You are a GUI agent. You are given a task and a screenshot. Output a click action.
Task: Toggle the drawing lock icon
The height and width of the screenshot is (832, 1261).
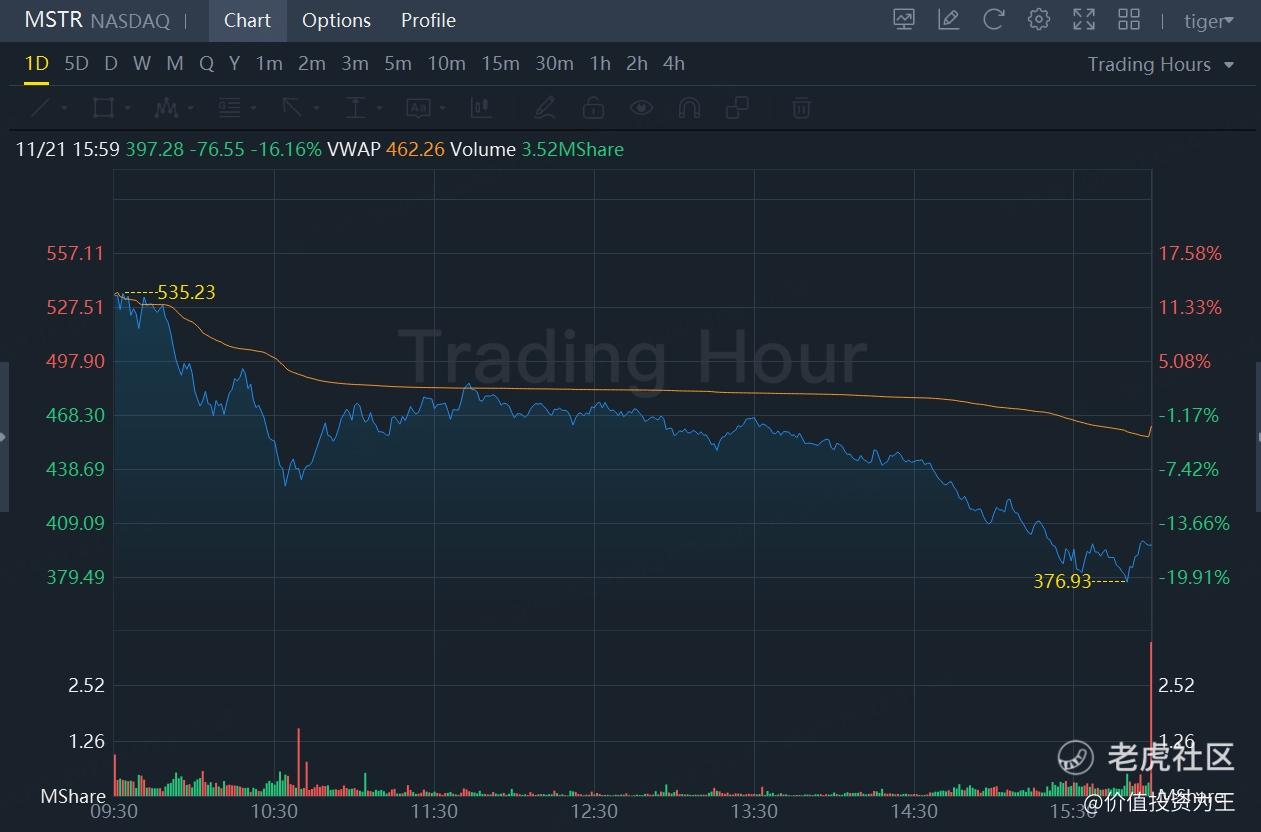(x=593, y=107)
